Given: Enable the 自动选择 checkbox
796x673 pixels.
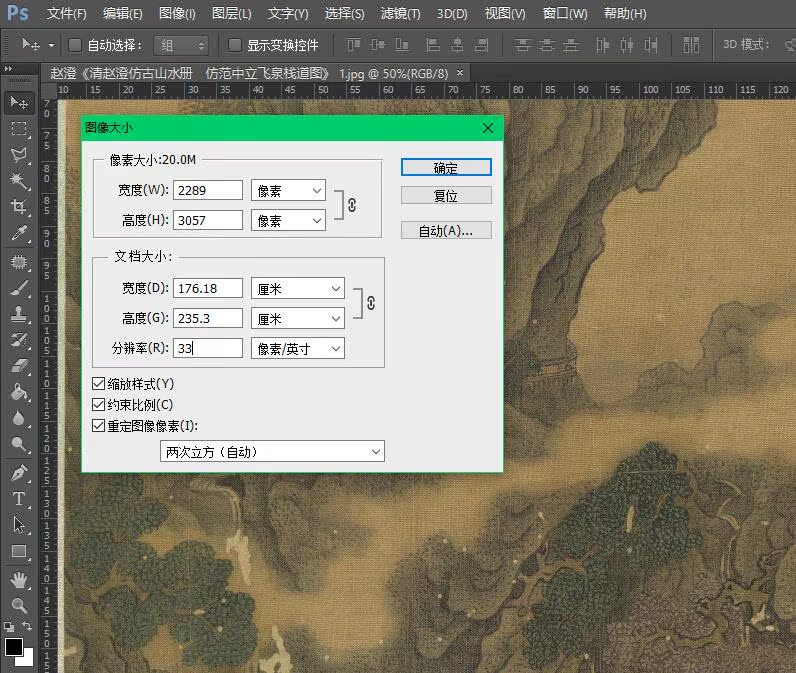Looking at the screenshot, I should (75, 45).
